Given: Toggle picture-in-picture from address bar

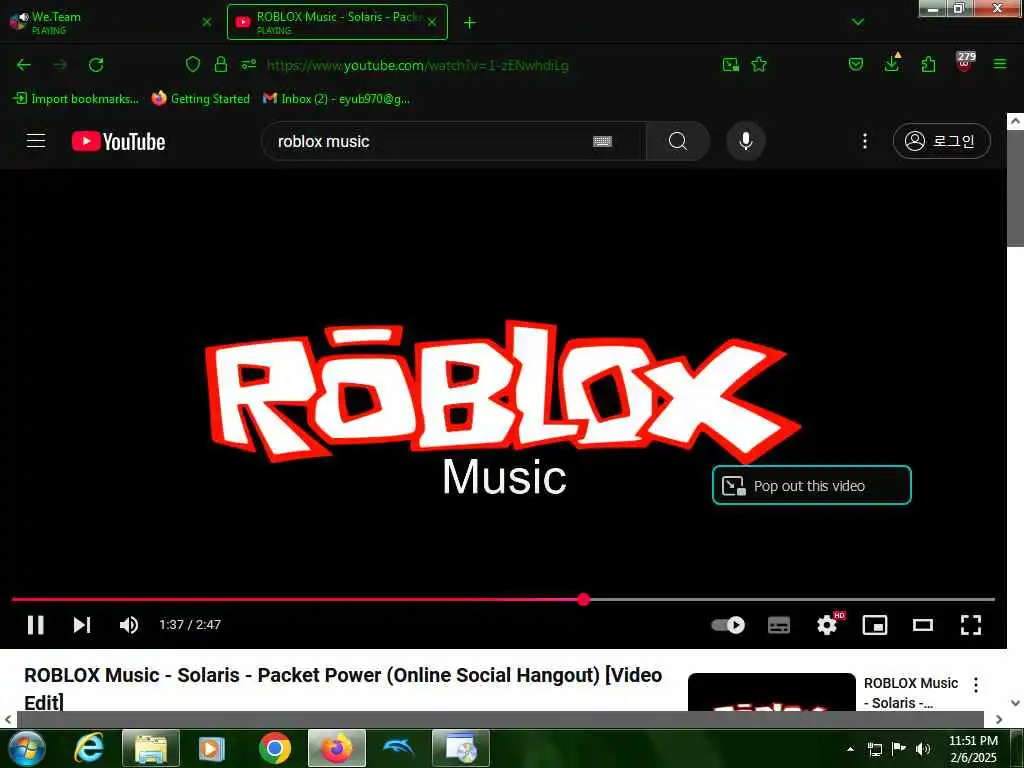Looking at the screenshot, I should coord(731,65).
